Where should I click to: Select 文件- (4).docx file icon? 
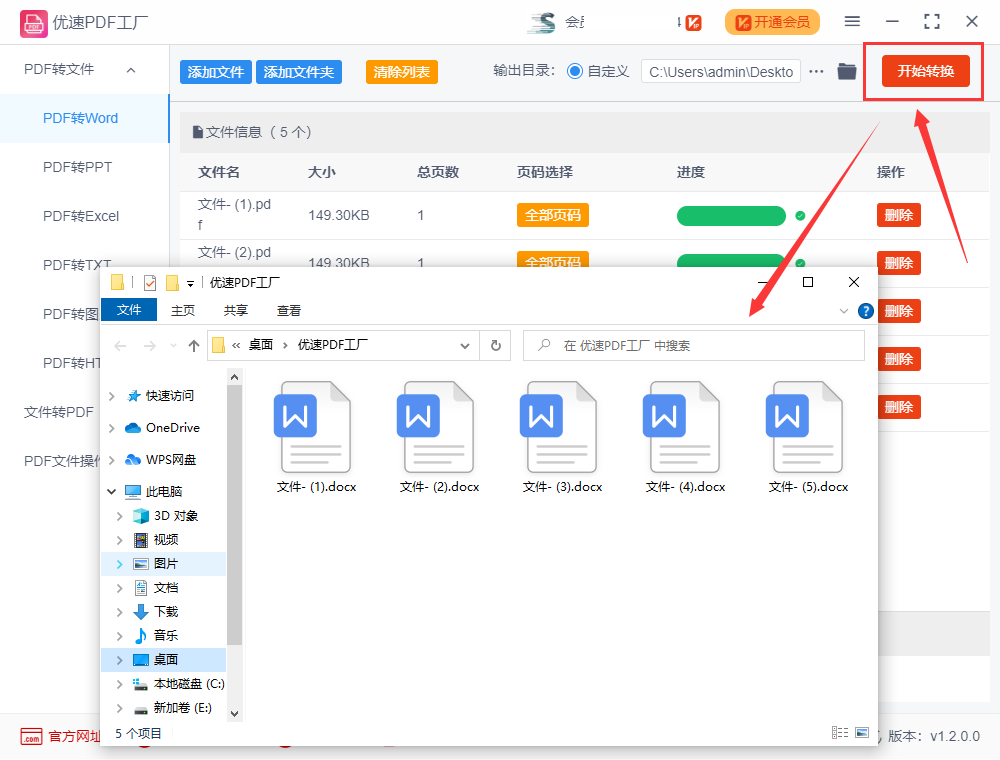coord(682,427)
